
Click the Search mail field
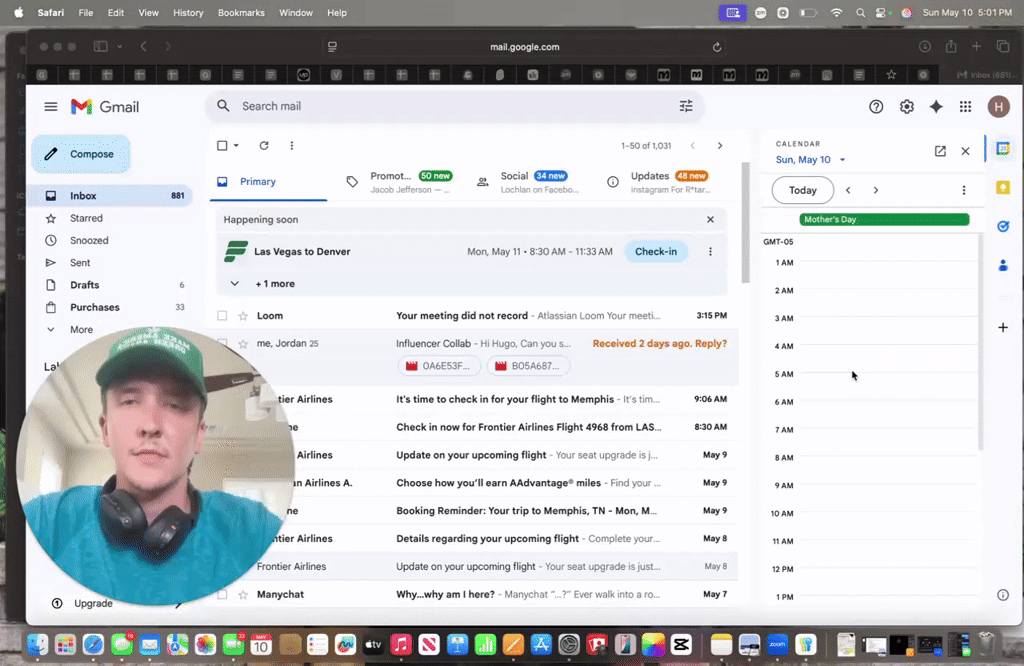456,106
